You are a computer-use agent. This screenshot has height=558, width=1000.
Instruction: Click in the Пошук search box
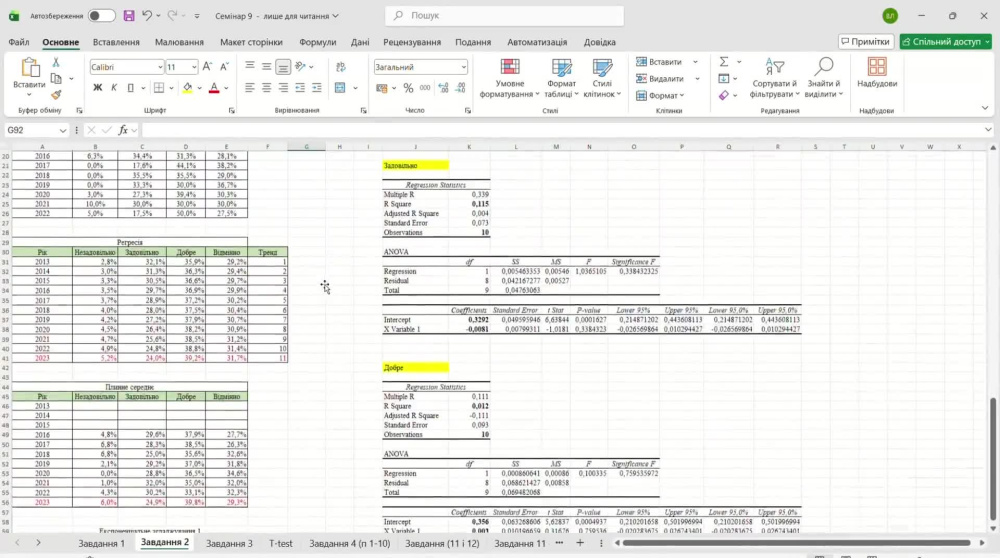[504, 15]
